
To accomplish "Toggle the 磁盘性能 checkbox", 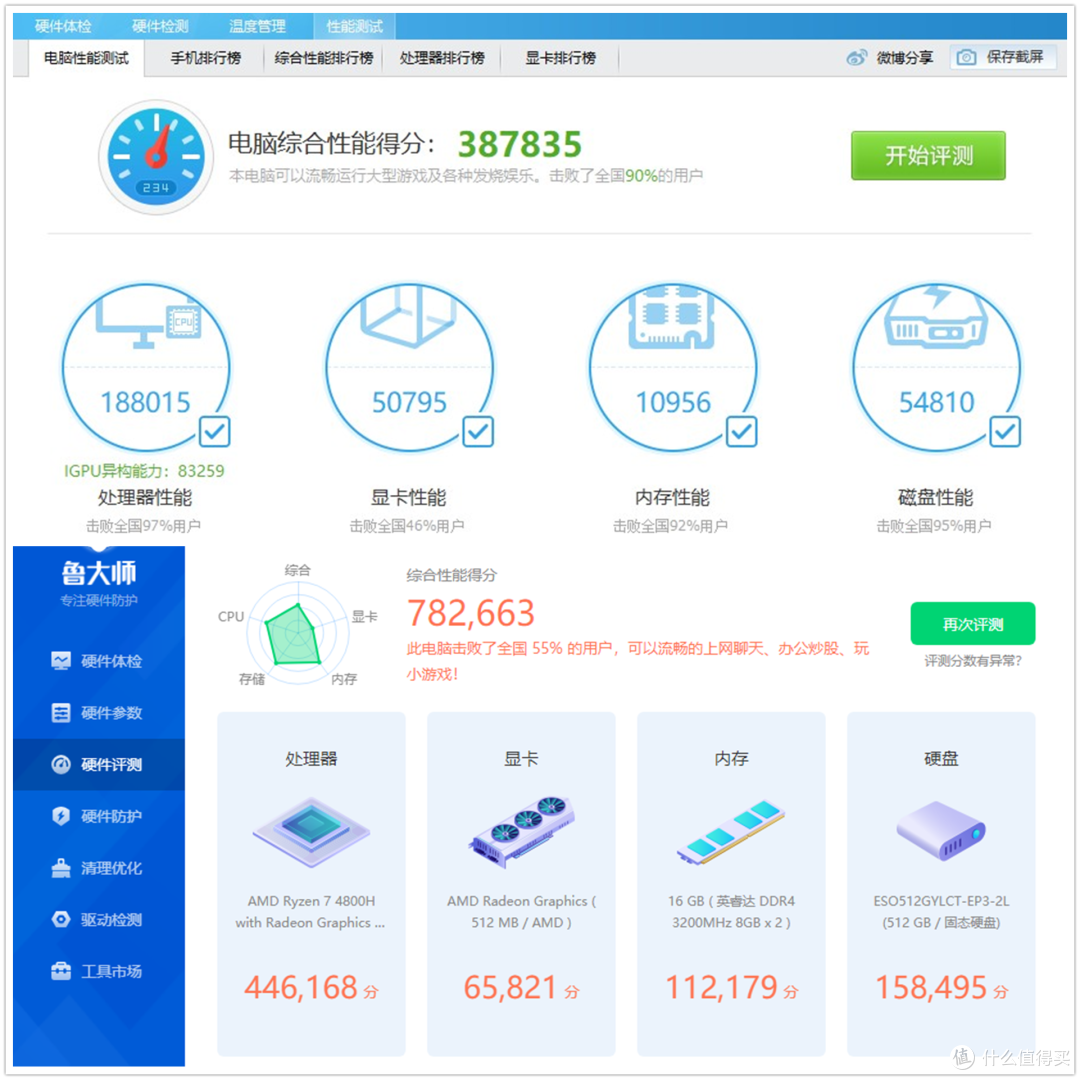I will pos(1005,432).
